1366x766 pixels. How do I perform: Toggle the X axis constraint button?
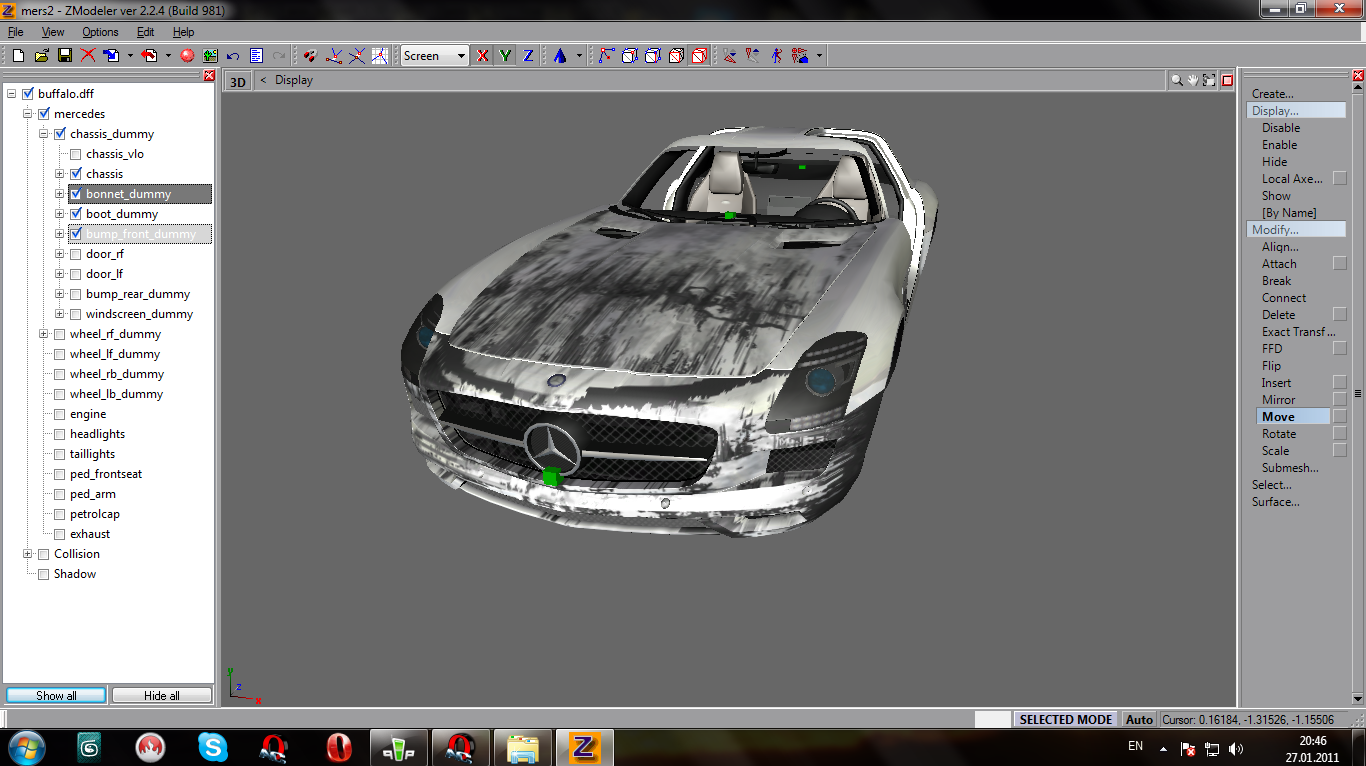click(483, 56)
